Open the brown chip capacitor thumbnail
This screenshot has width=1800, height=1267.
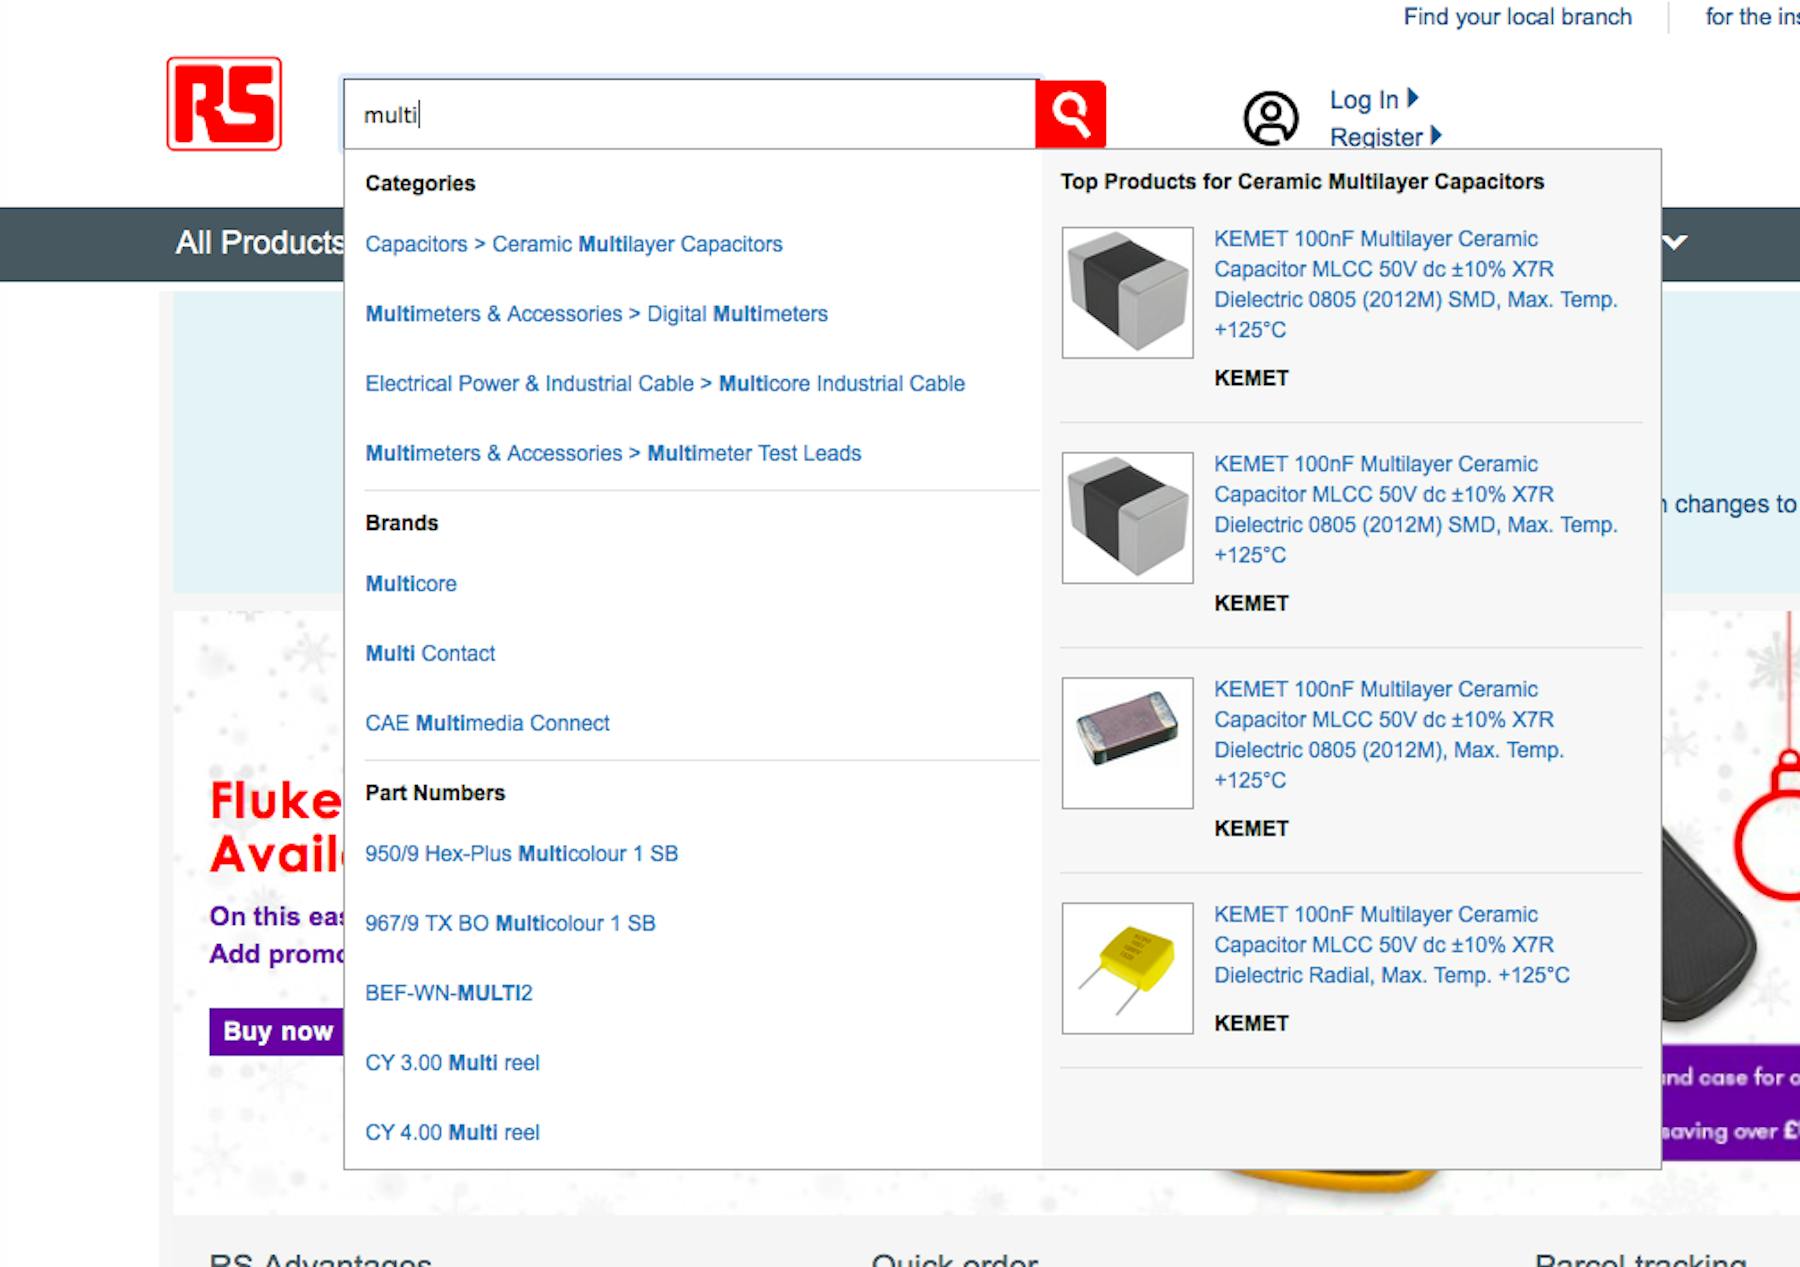(1127, 742)
